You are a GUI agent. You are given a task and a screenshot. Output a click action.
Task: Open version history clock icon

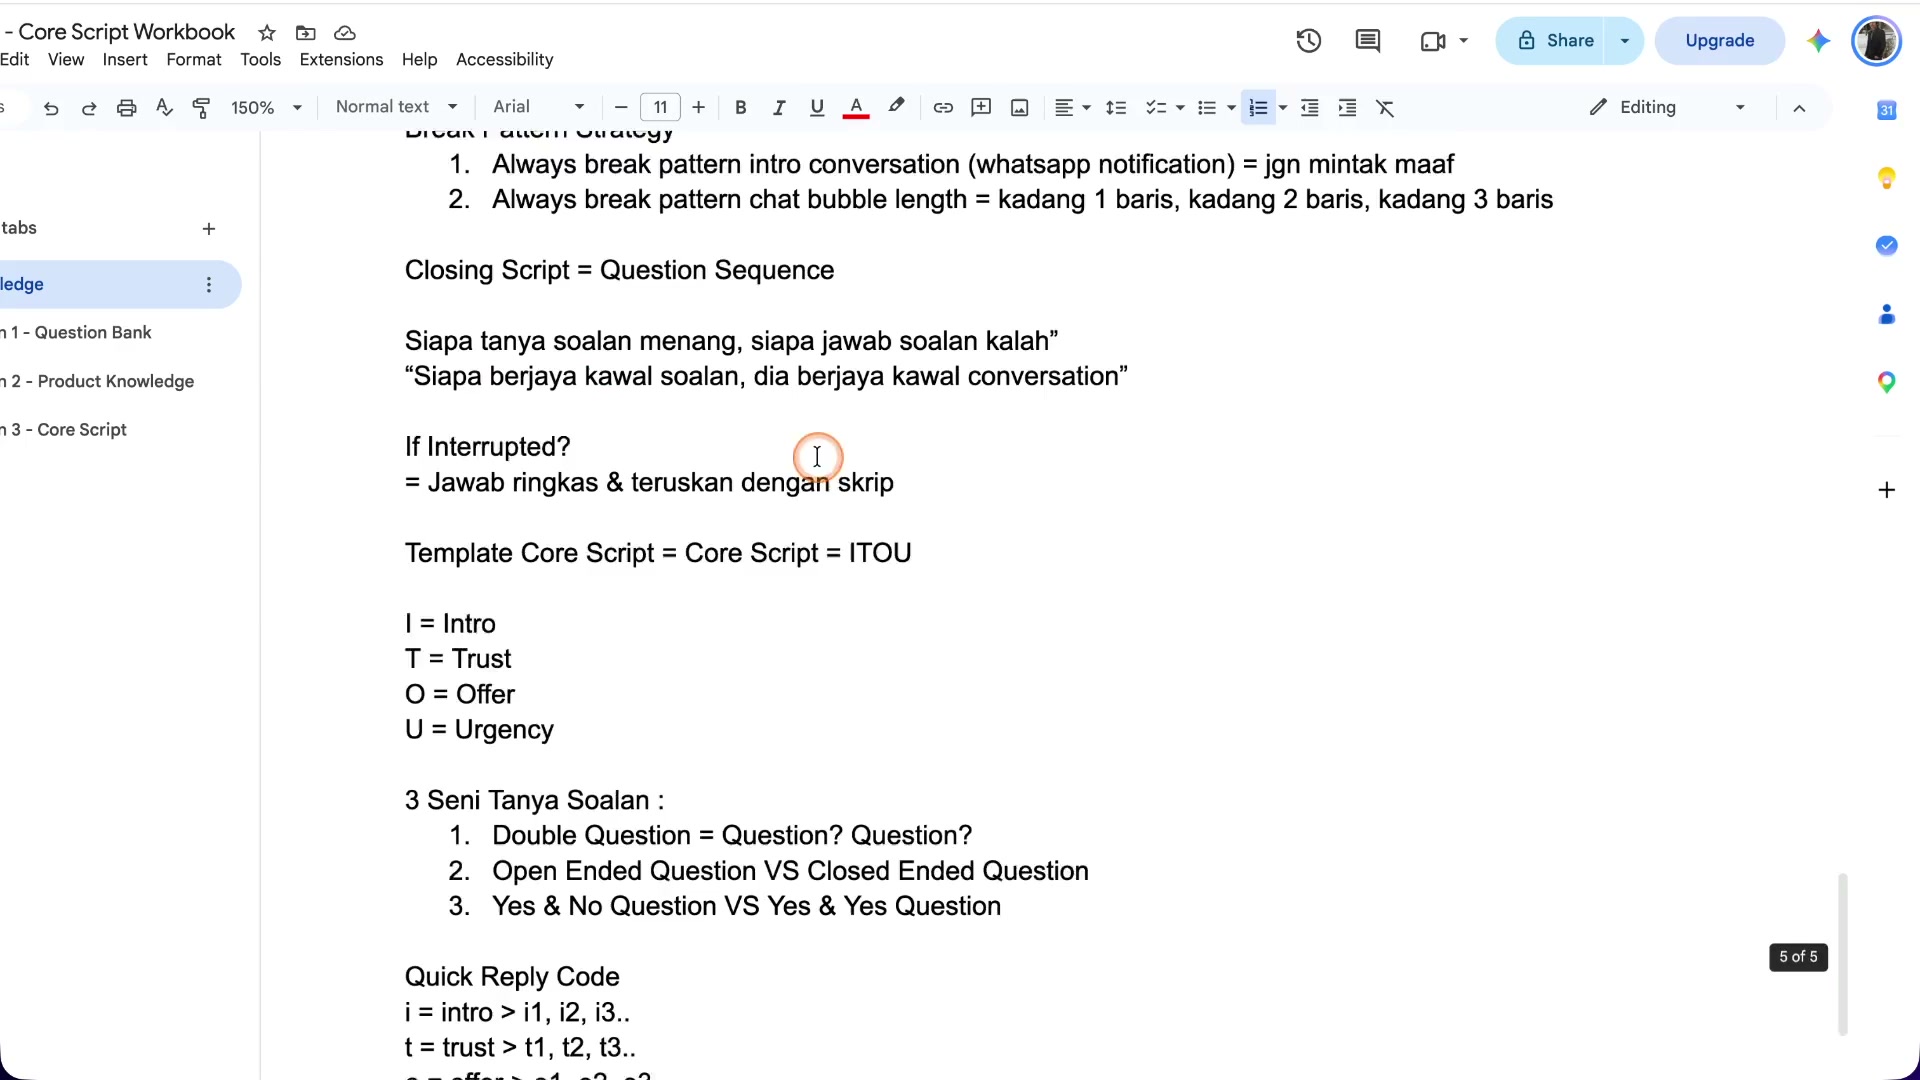coord(1309,41)
